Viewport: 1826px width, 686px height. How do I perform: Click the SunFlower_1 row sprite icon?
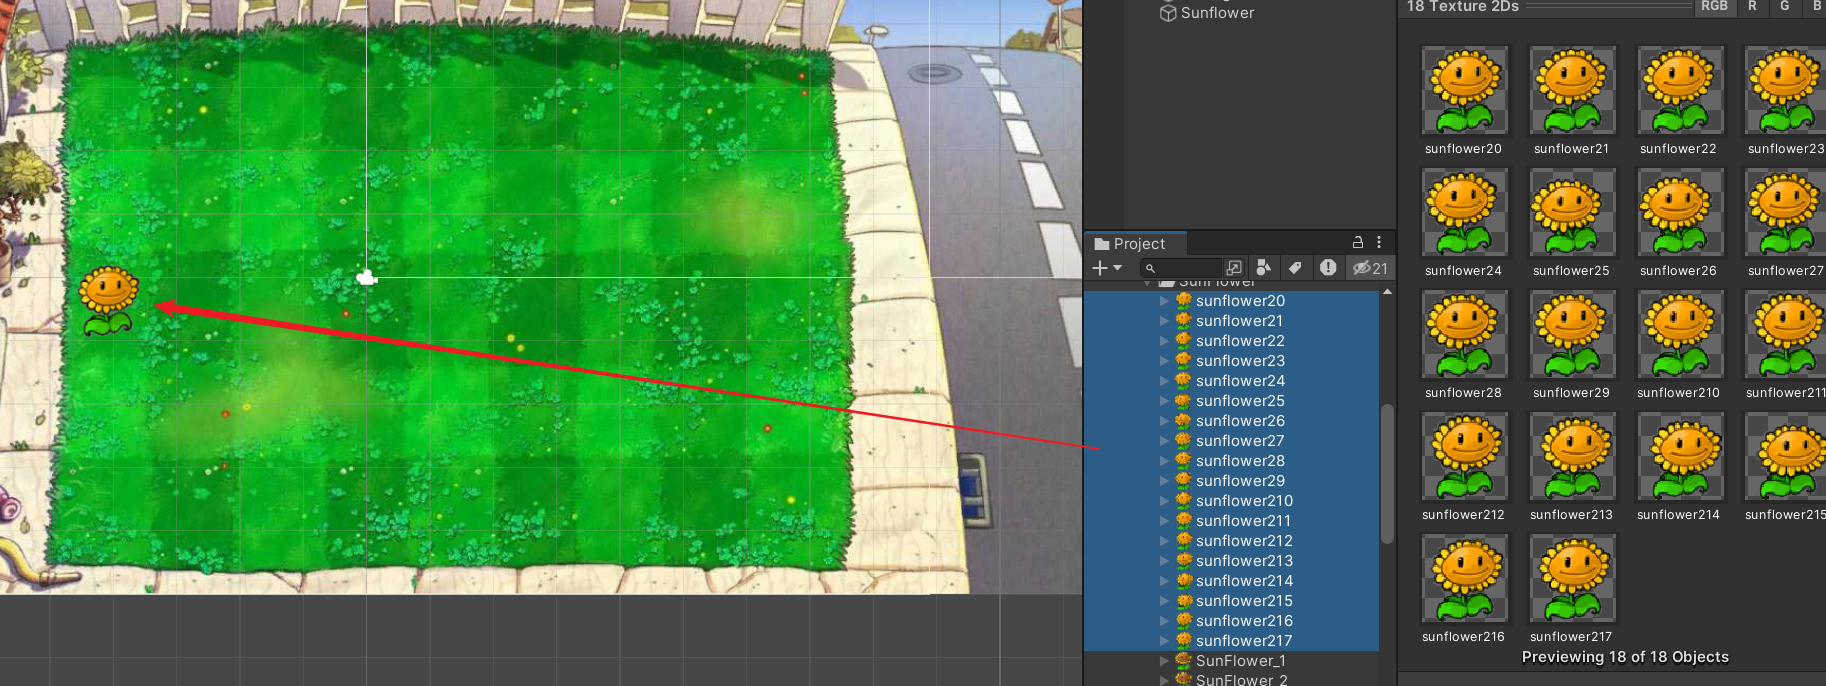pyautogui.click(x=1184, y=660)
